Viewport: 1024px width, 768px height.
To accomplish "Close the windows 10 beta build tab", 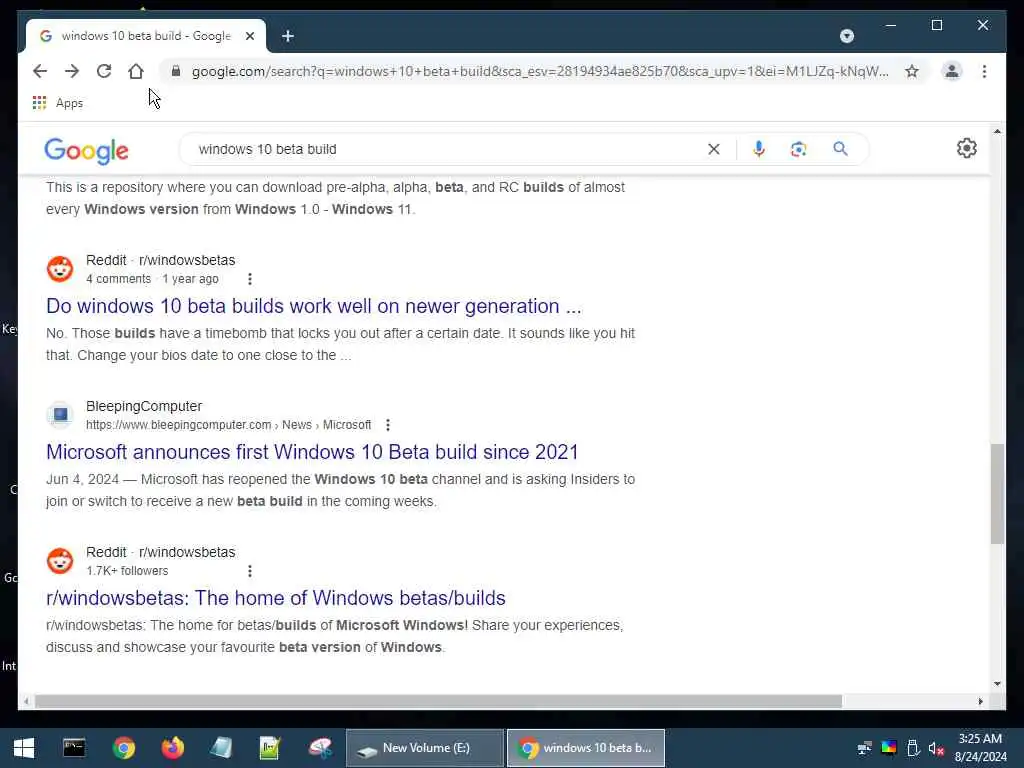I will pyautogui.click(x=249, y=36).
